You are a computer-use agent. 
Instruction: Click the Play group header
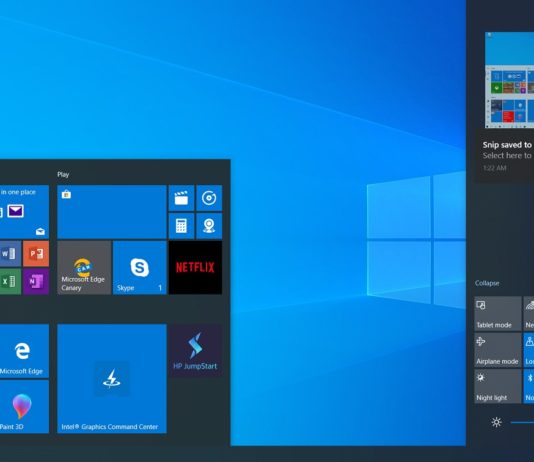(x=63, y=174)
